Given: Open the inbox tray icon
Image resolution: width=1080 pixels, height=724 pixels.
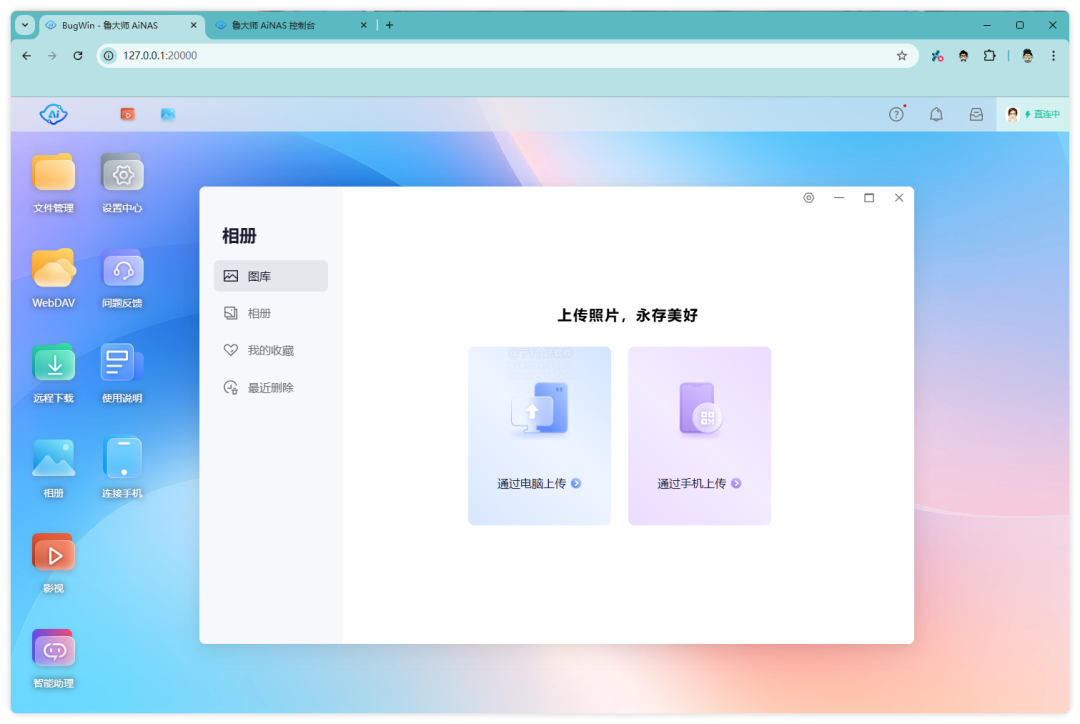Looking at the screenshot, I should pyautogui.click(x=976, y=114).
